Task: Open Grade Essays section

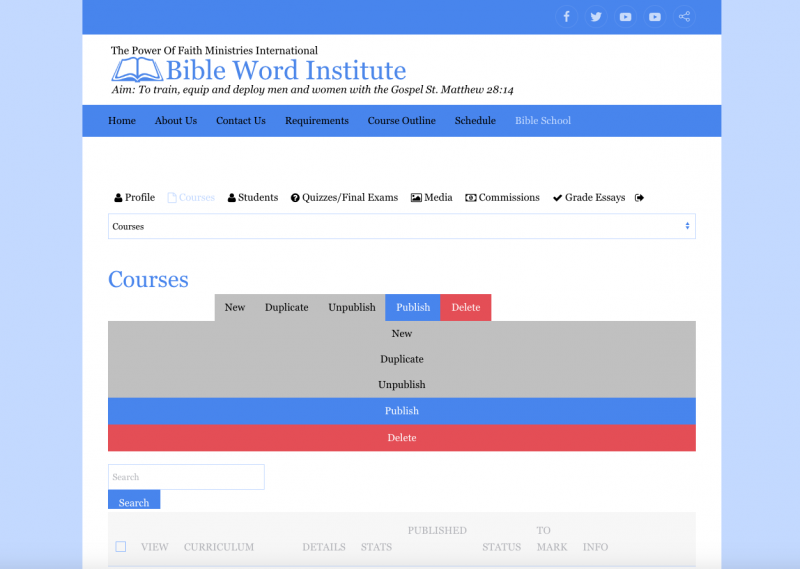Action: point(589,197)
